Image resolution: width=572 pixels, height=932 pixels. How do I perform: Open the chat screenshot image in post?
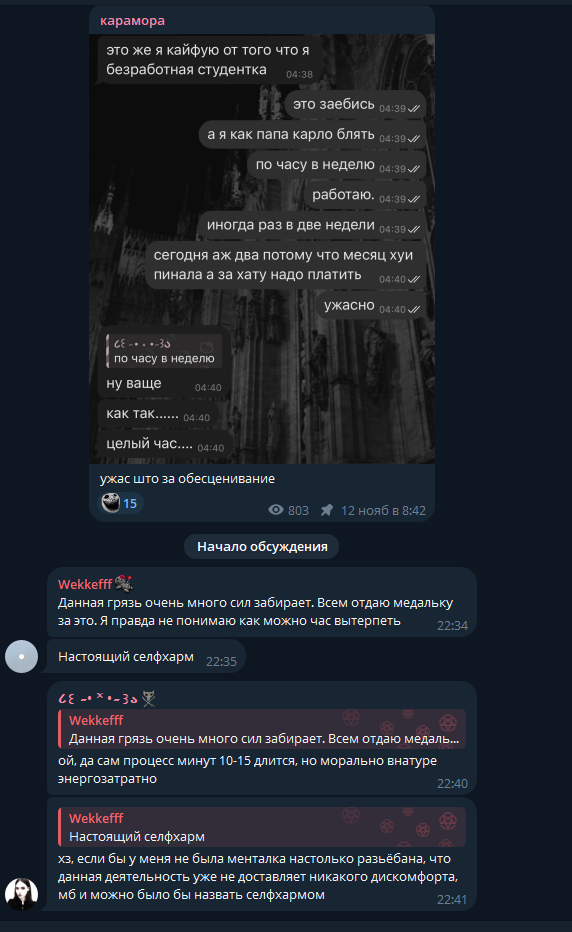(x=262, y=248)
